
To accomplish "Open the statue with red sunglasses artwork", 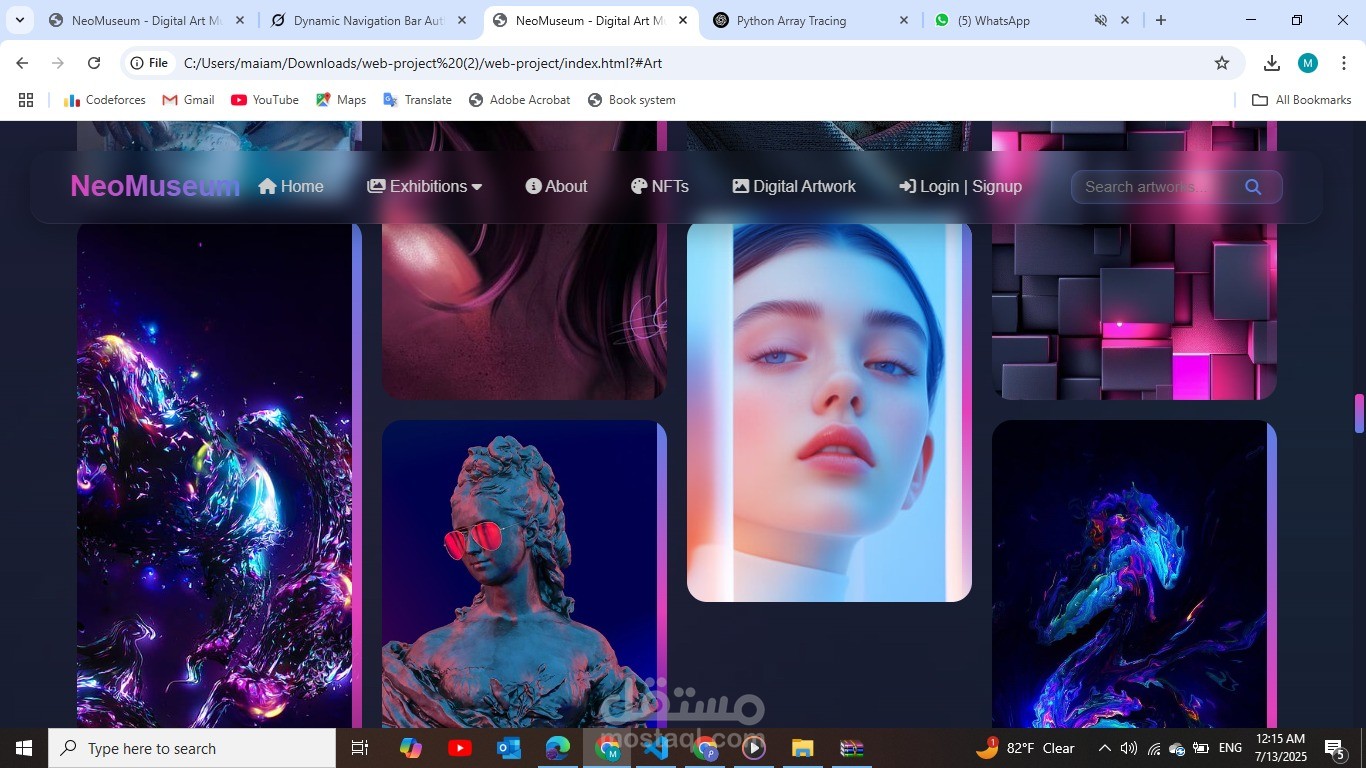I will pyautogui.click(x=524, y=574).
